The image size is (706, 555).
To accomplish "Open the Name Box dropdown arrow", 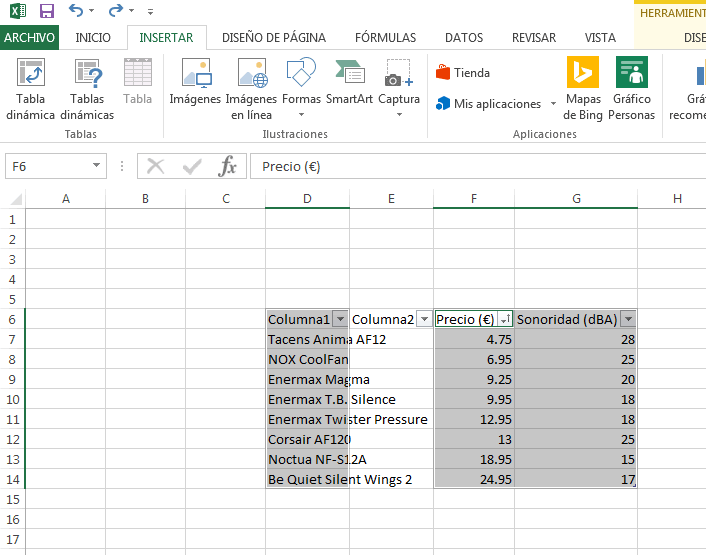I will [96, 166].
